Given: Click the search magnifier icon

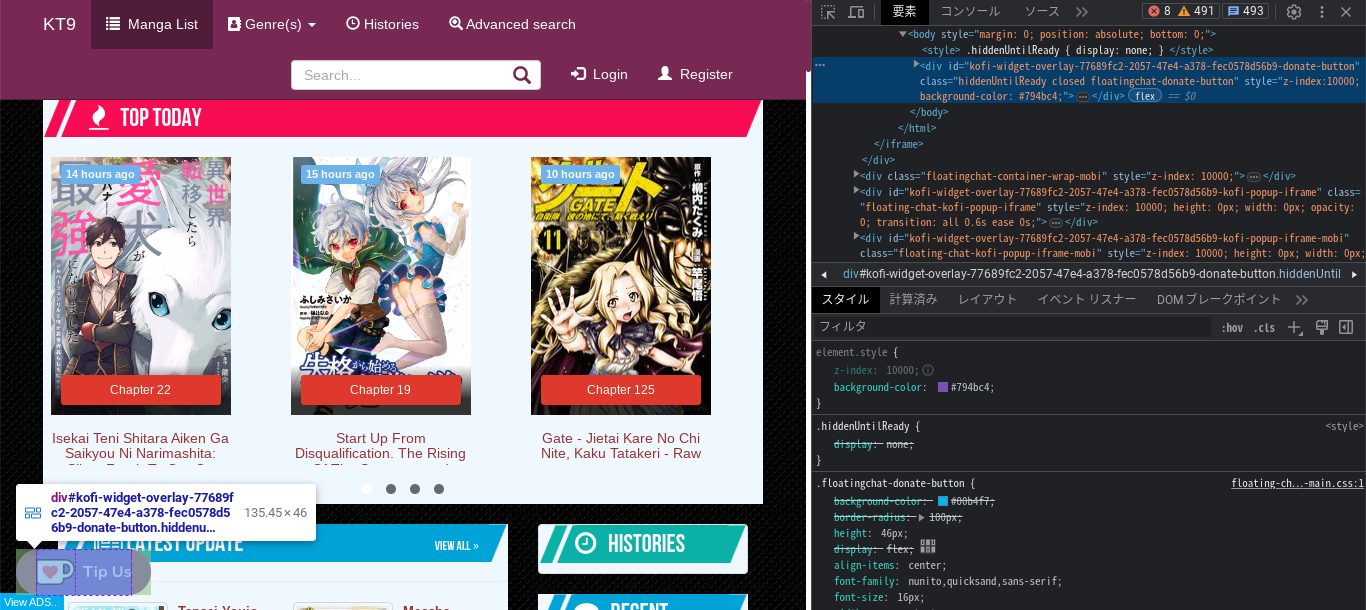Looking at the screenshot, I should 521,74.
